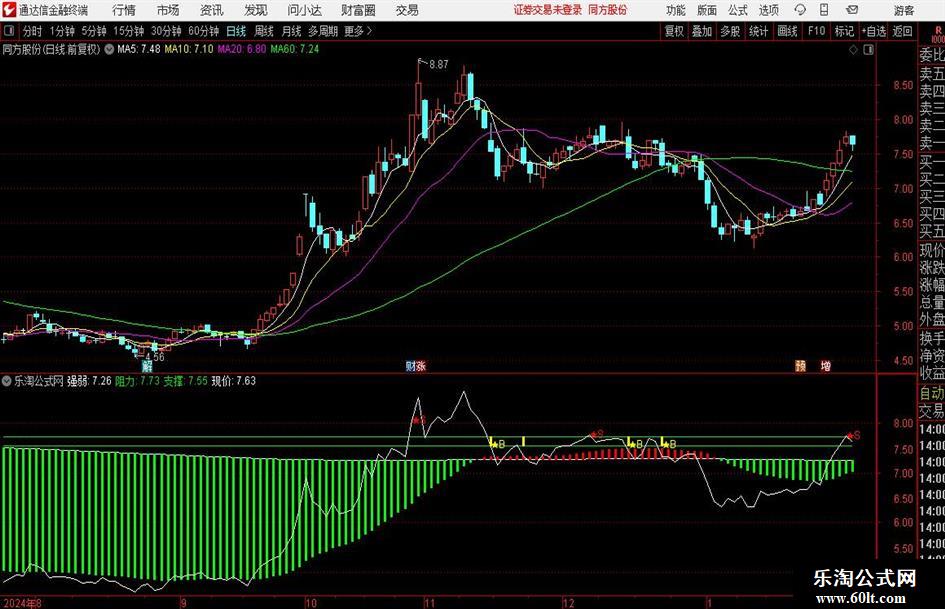Click the 游客 guest account button
The height and width of the screenshot is (609, 945).
pyautogui.click(x=904, y=10)
